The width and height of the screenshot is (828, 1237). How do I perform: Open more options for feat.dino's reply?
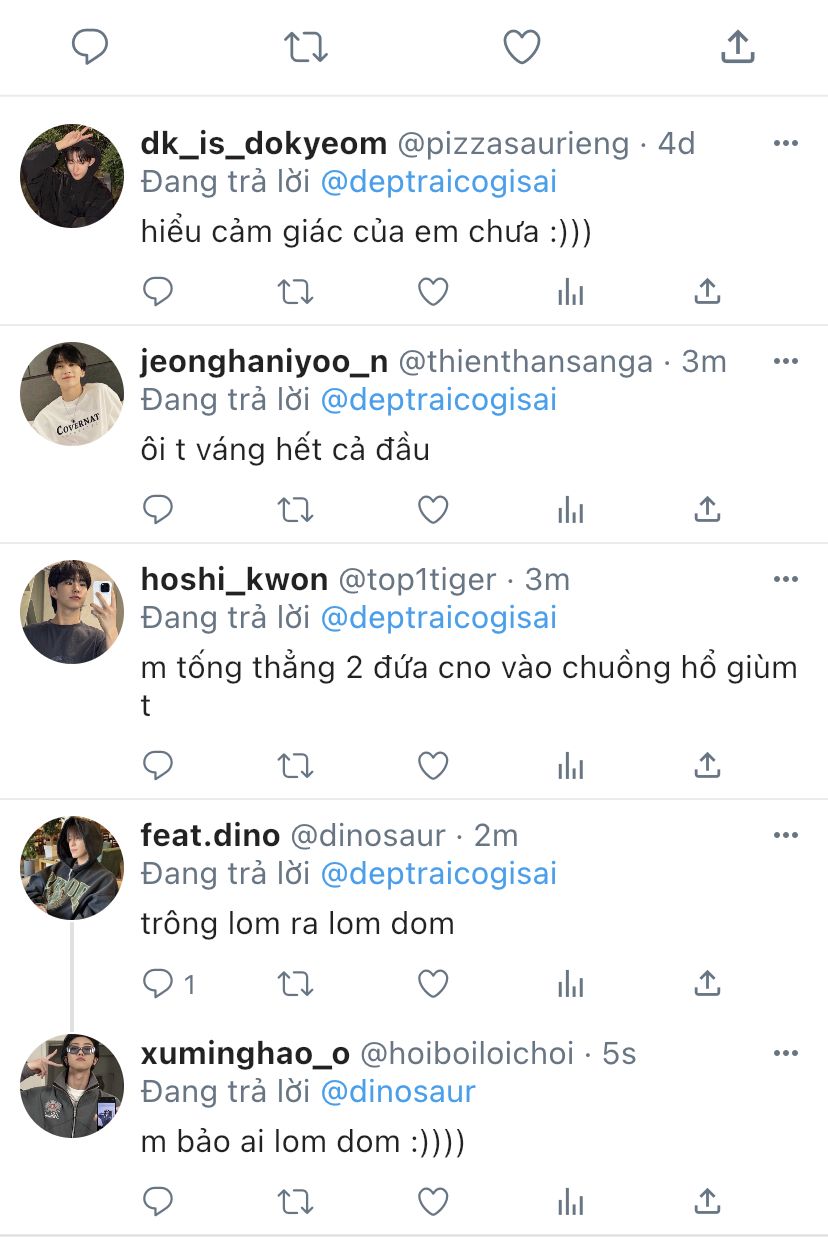786,835
